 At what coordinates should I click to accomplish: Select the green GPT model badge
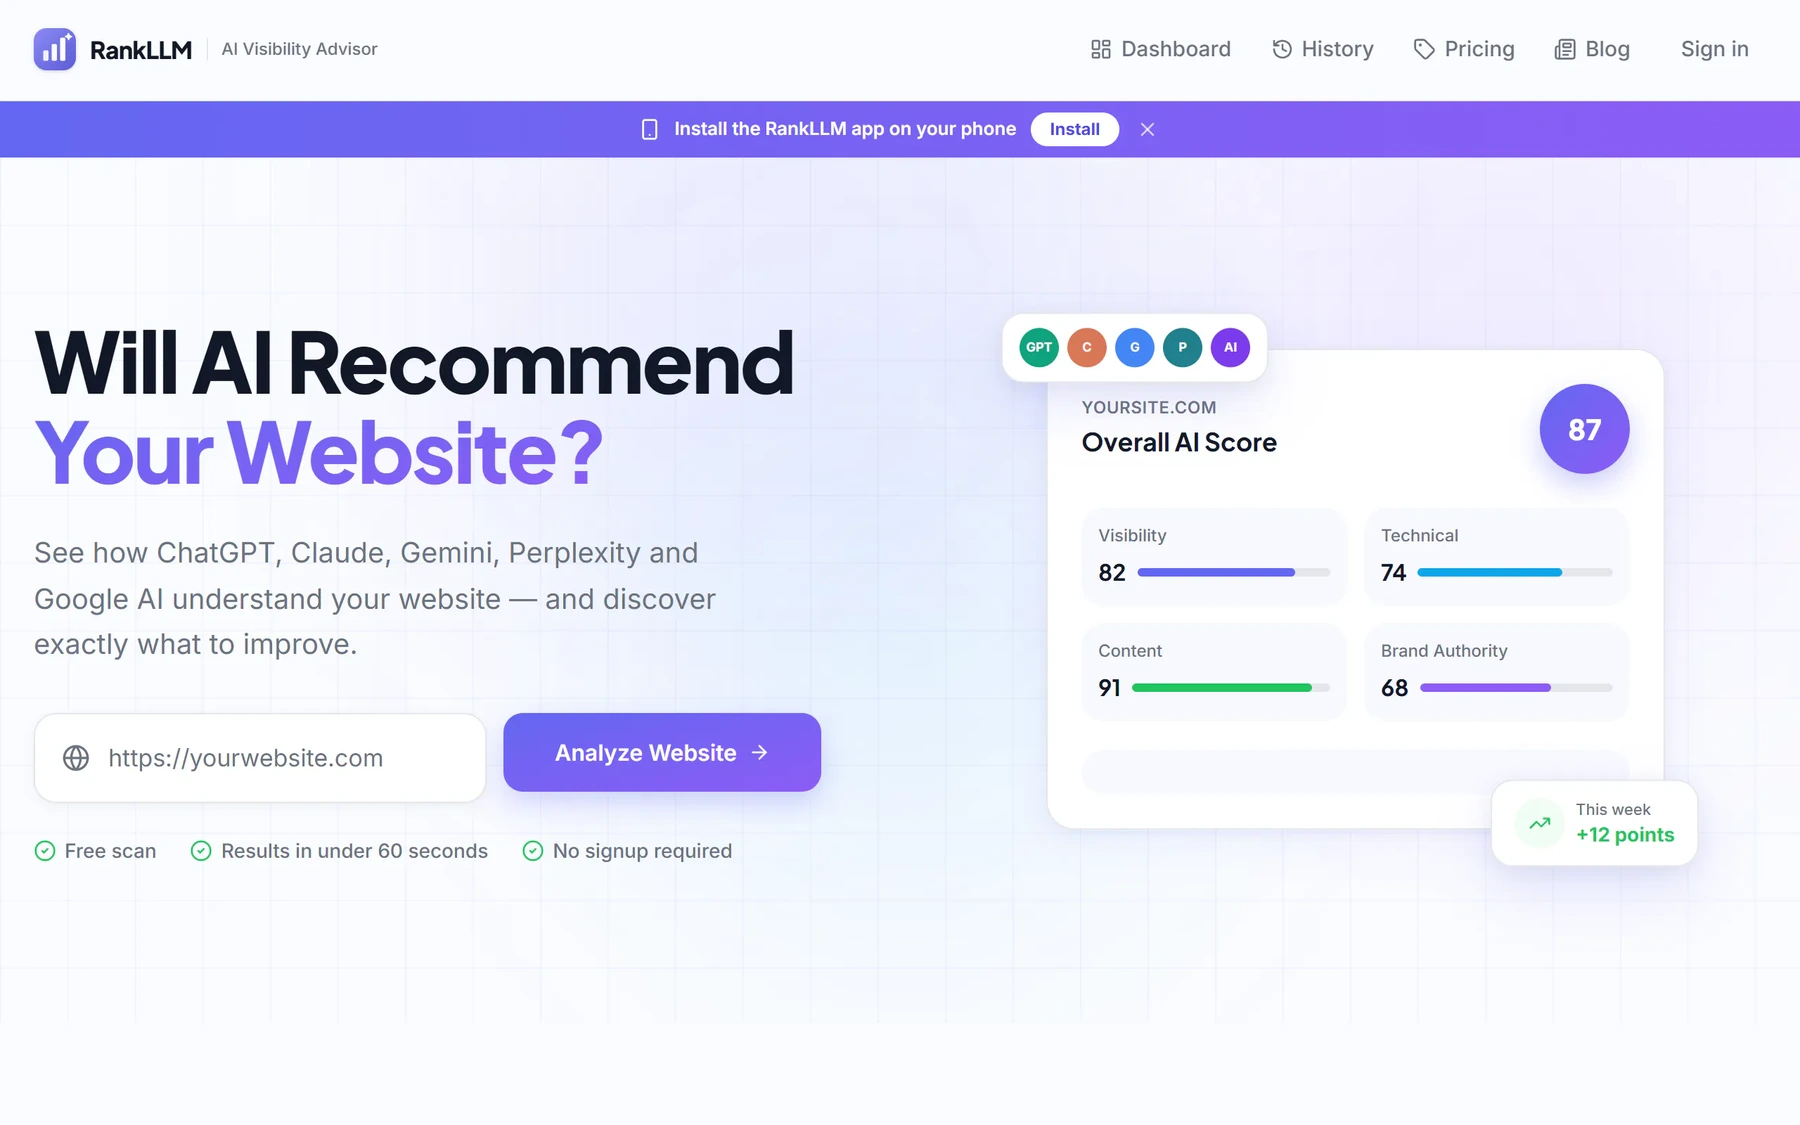(1039, 347)
